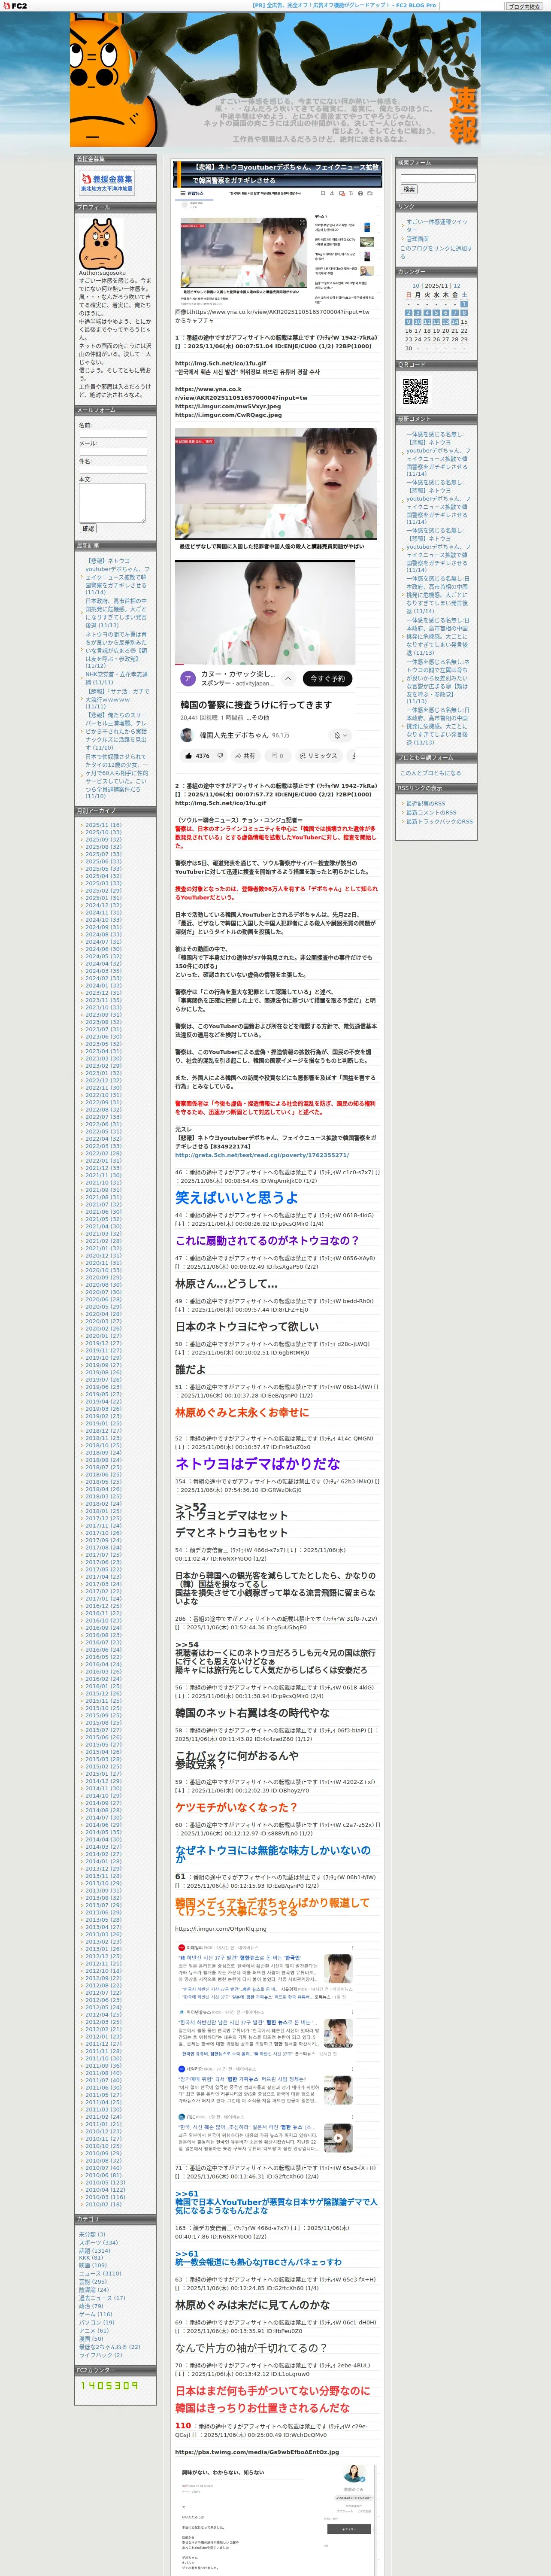Screen dimensions: 551x2576
Task: Go to next month 12 in calendar
Action: tap(457, 285)
